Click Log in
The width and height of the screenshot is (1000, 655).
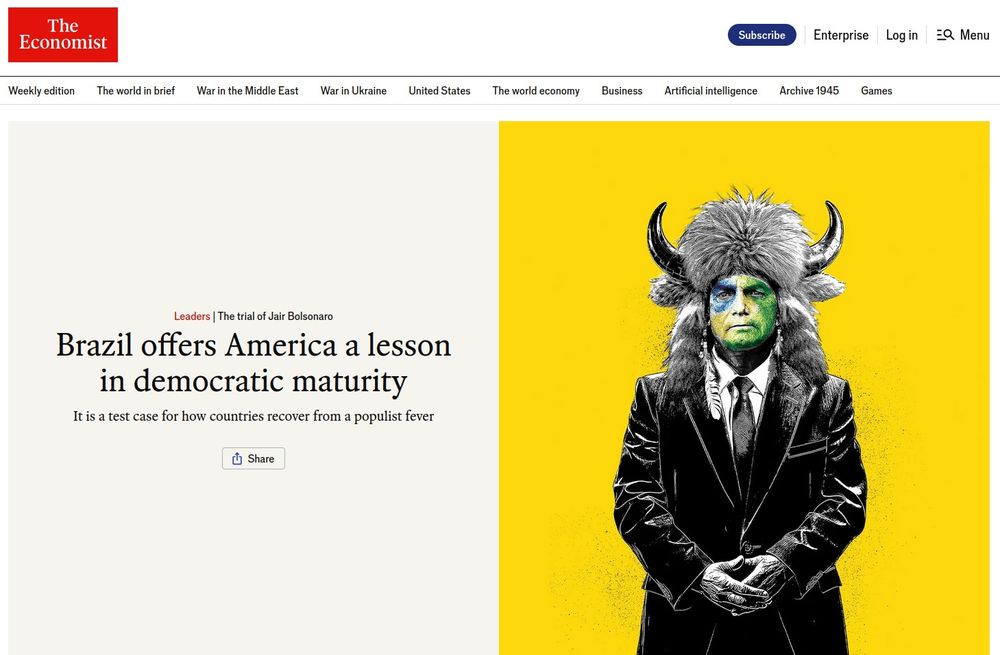pyautogui.click(x=901, y=35)
